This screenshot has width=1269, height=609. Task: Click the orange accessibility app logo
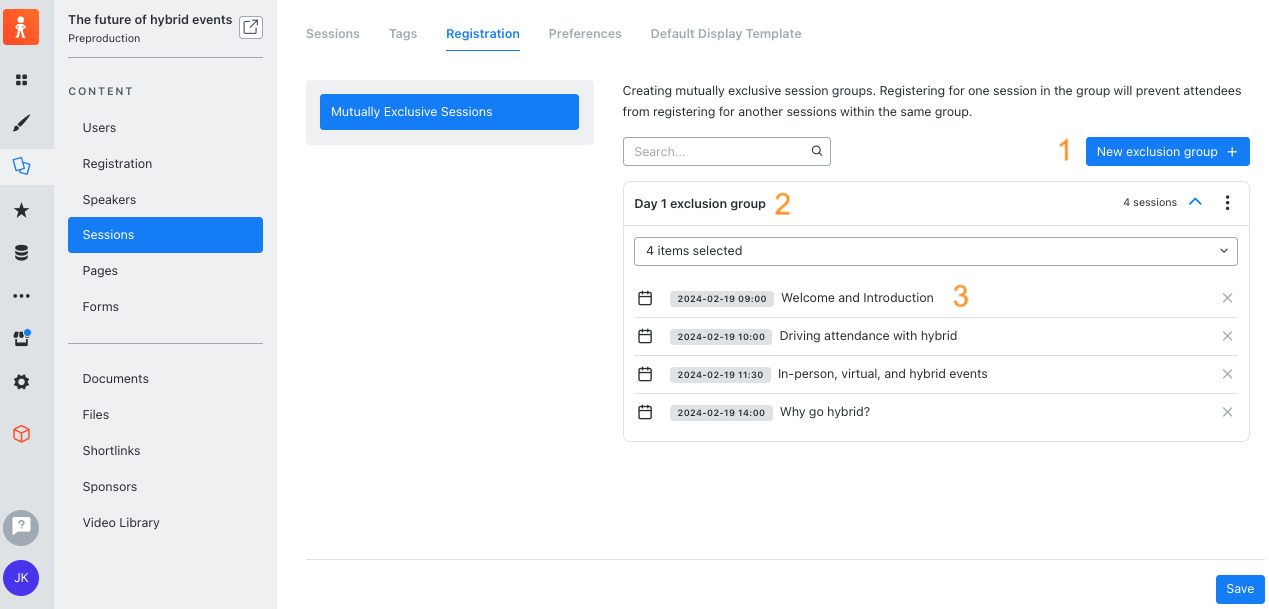21,27
